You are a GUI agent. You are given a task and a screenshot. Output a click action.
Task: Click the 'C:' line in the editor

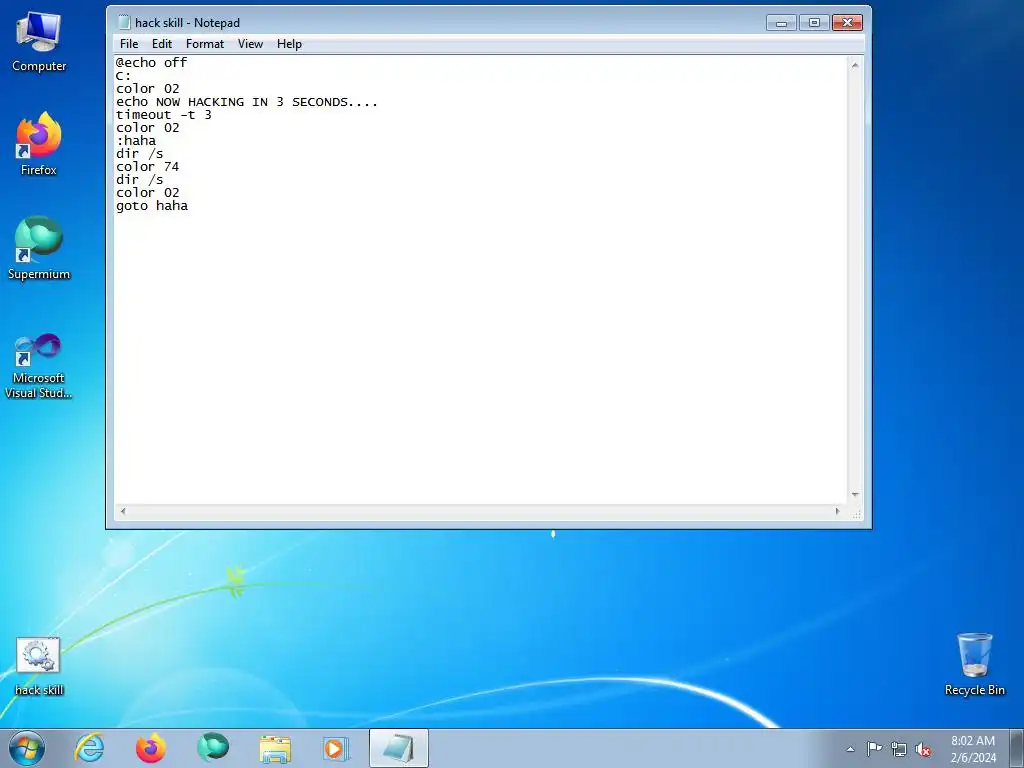(x=123, y=76)
